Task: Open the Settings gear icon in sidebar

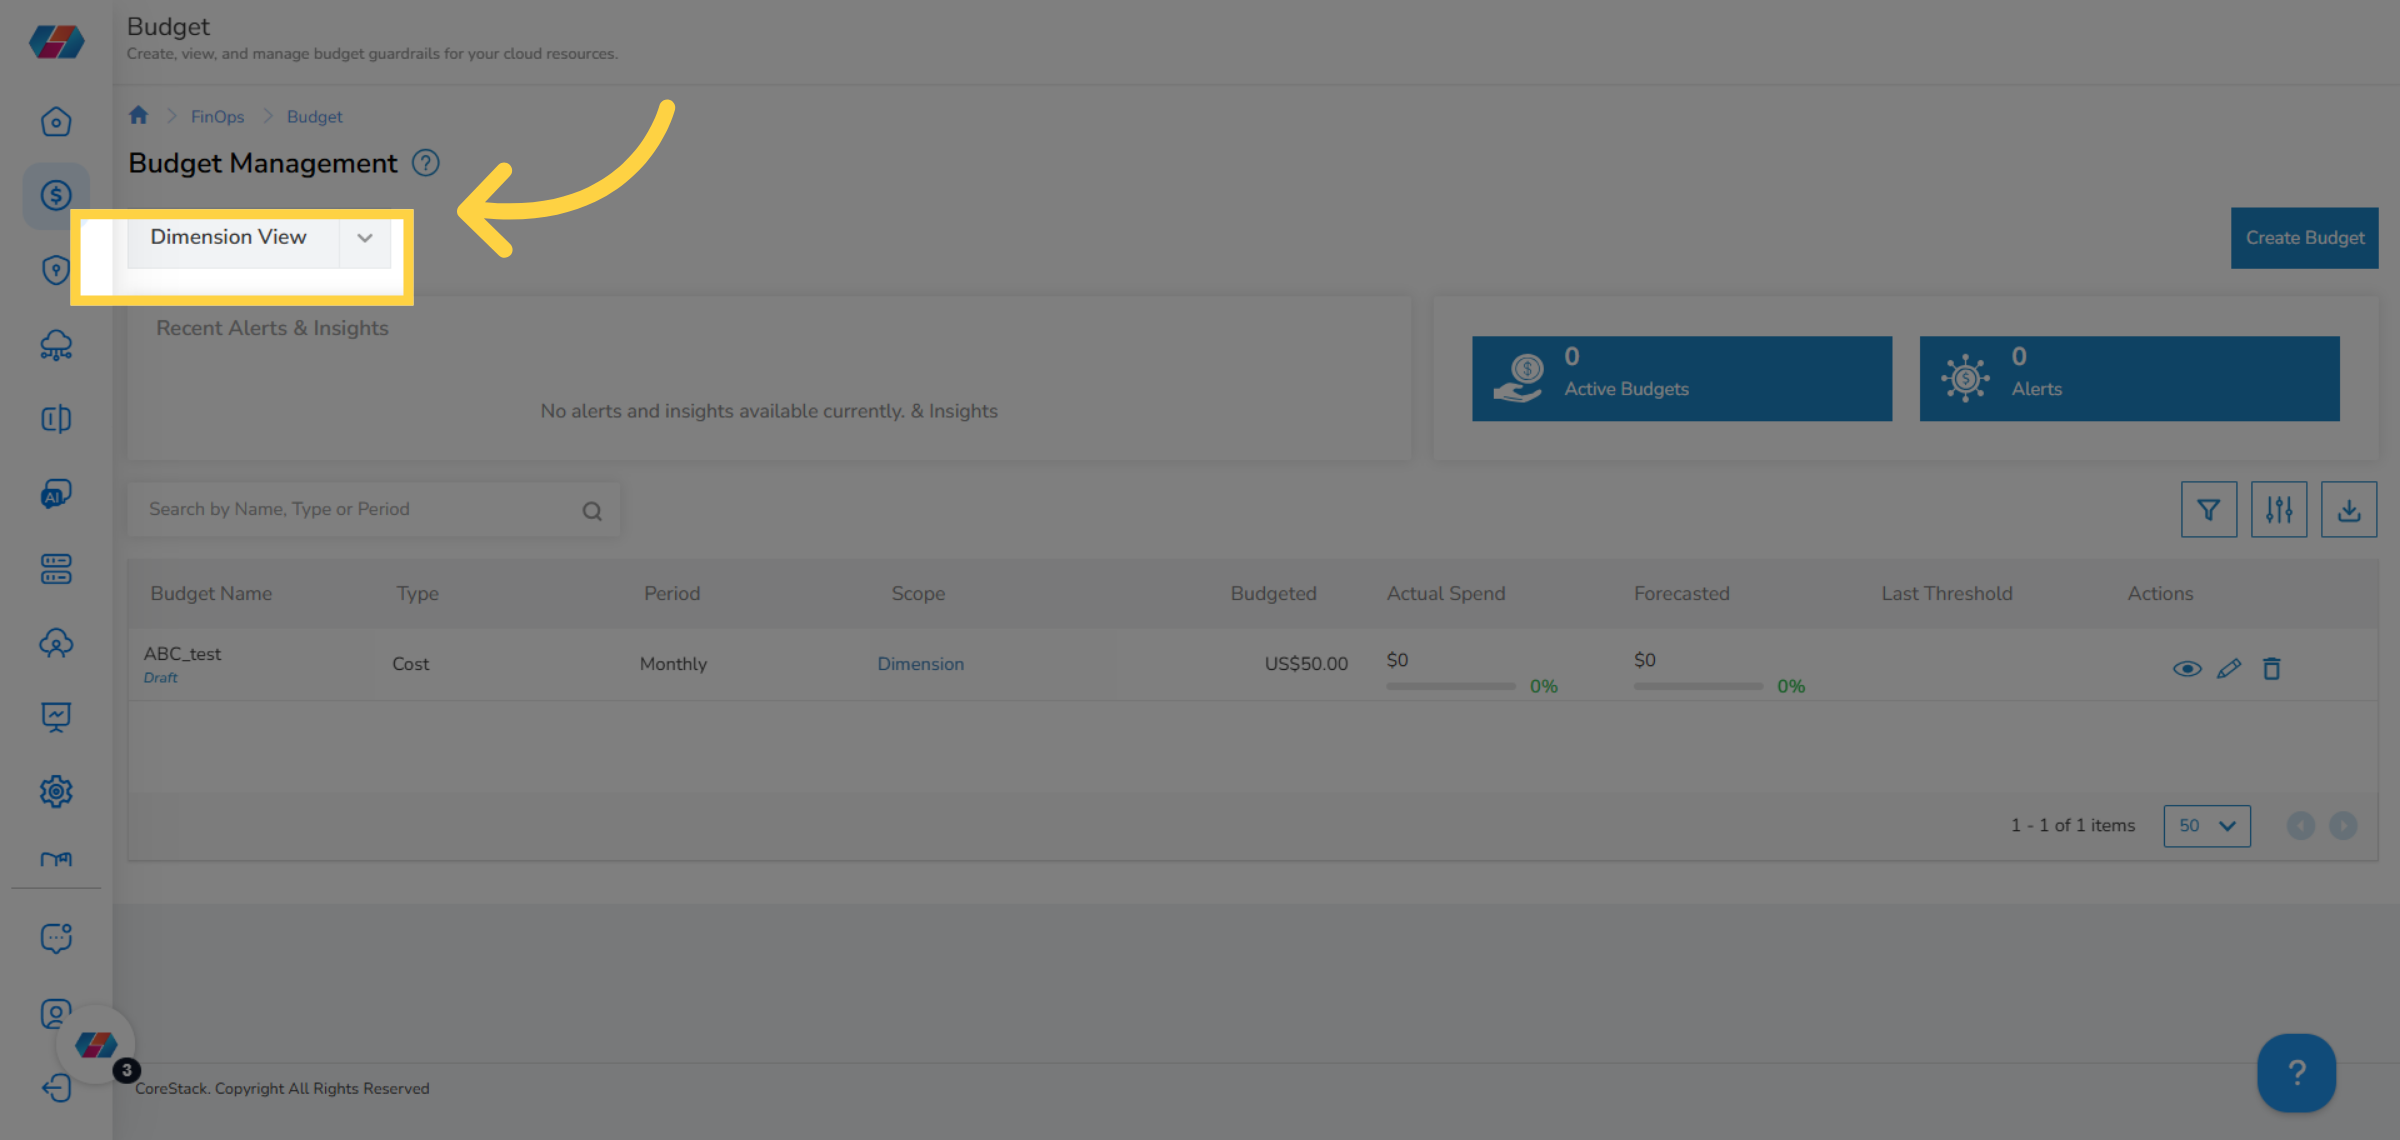Action: (x=56, y=791)
